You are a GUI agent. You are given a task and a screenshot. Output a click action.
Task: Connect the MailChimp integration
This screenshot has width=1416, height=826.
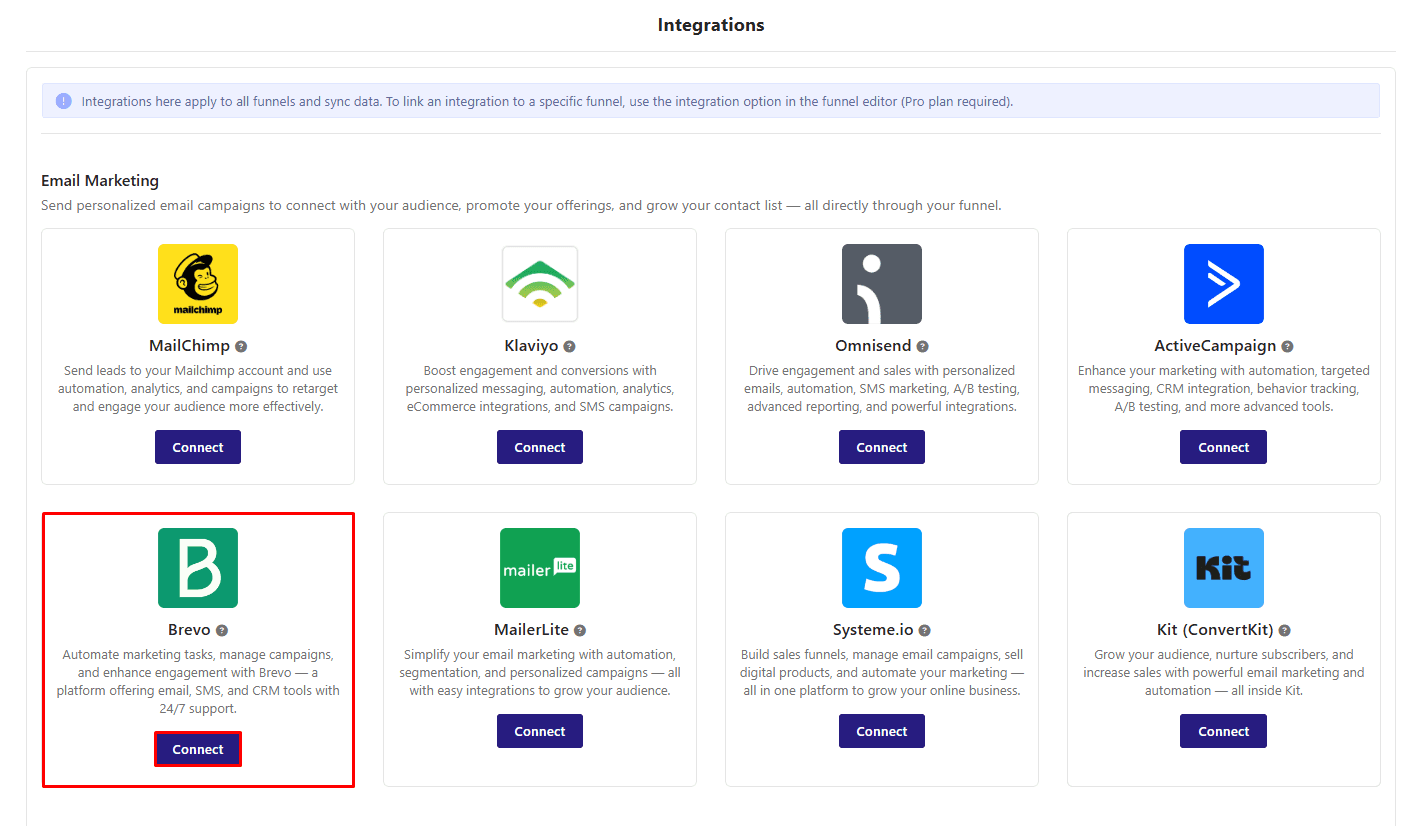click(197, 446)
